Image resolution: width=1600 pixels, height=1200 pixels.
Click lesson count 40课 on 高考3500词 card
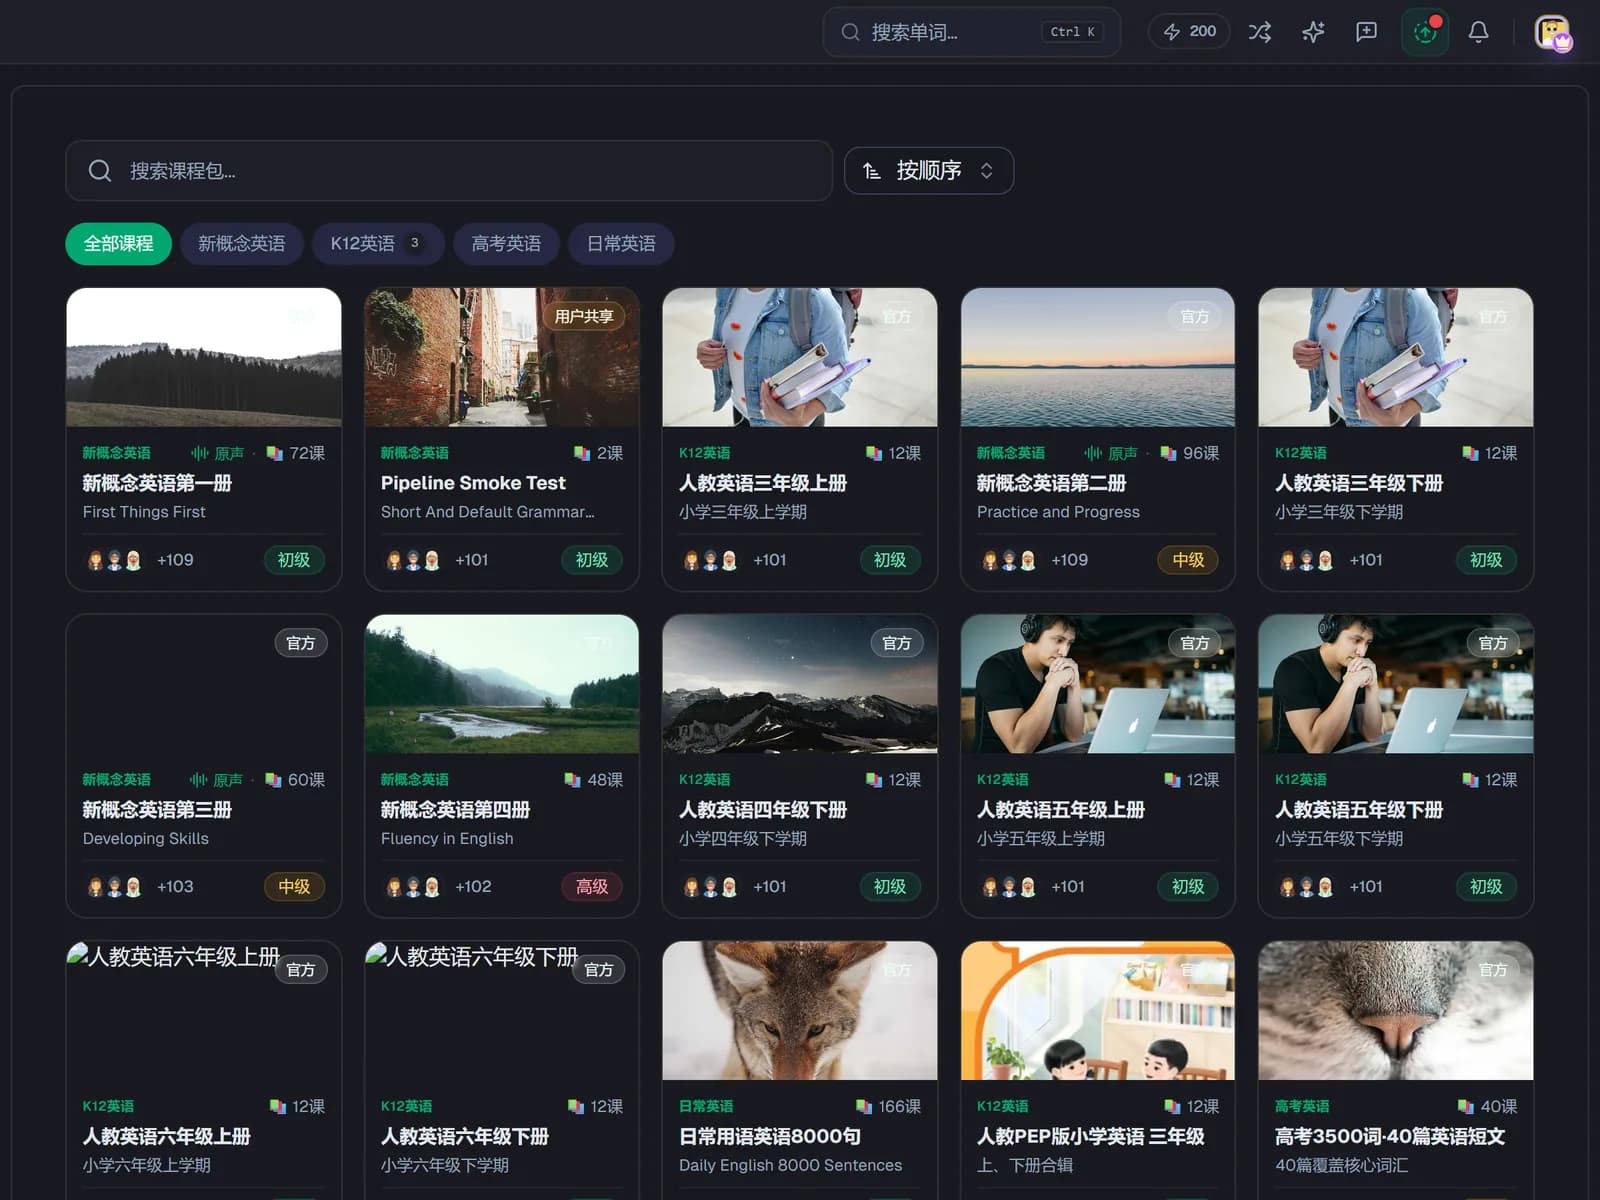(x=1487, y=1106)
